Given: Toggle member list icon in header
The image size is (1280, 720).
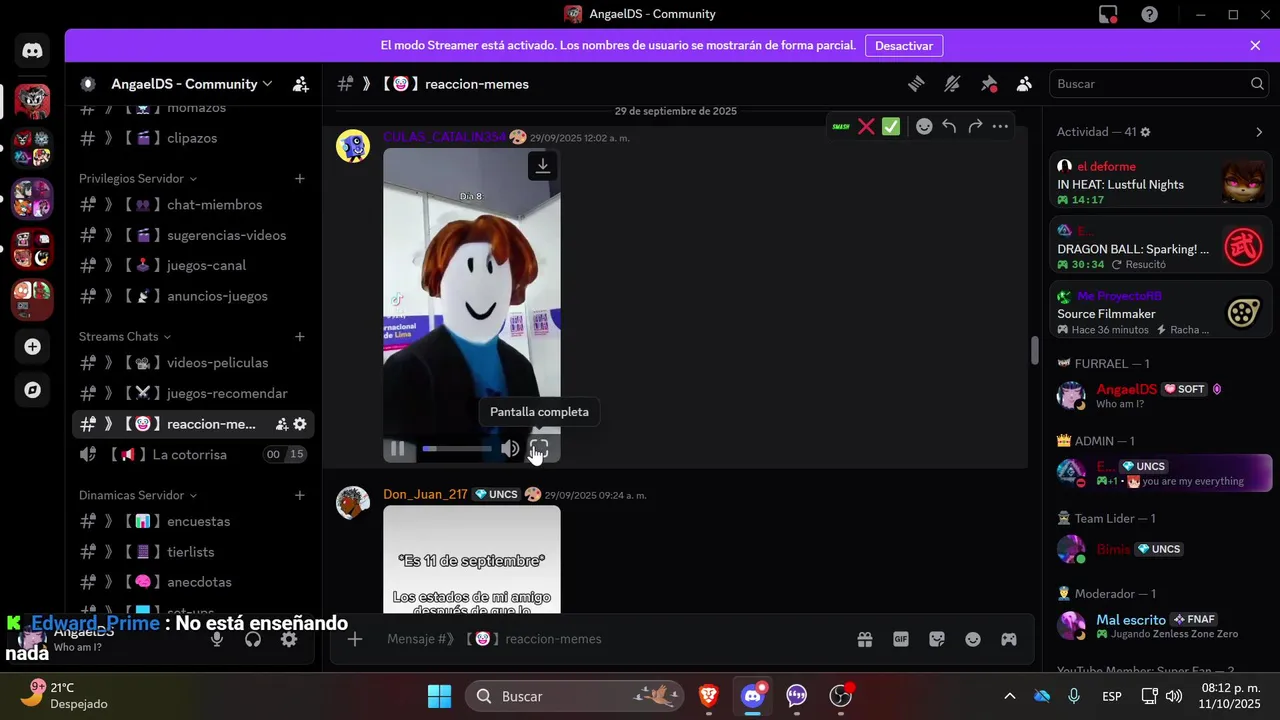Looking at the screenshot, I should (1024, 84).
